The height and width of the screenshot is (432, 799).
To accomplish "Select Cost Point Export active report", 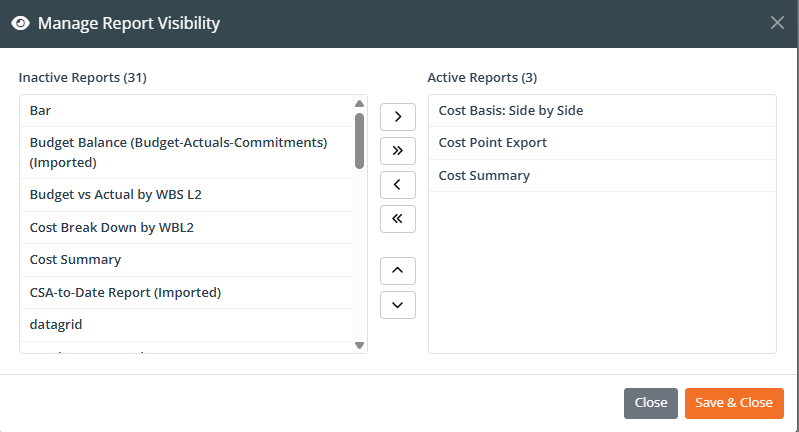I will pos(602,143).
